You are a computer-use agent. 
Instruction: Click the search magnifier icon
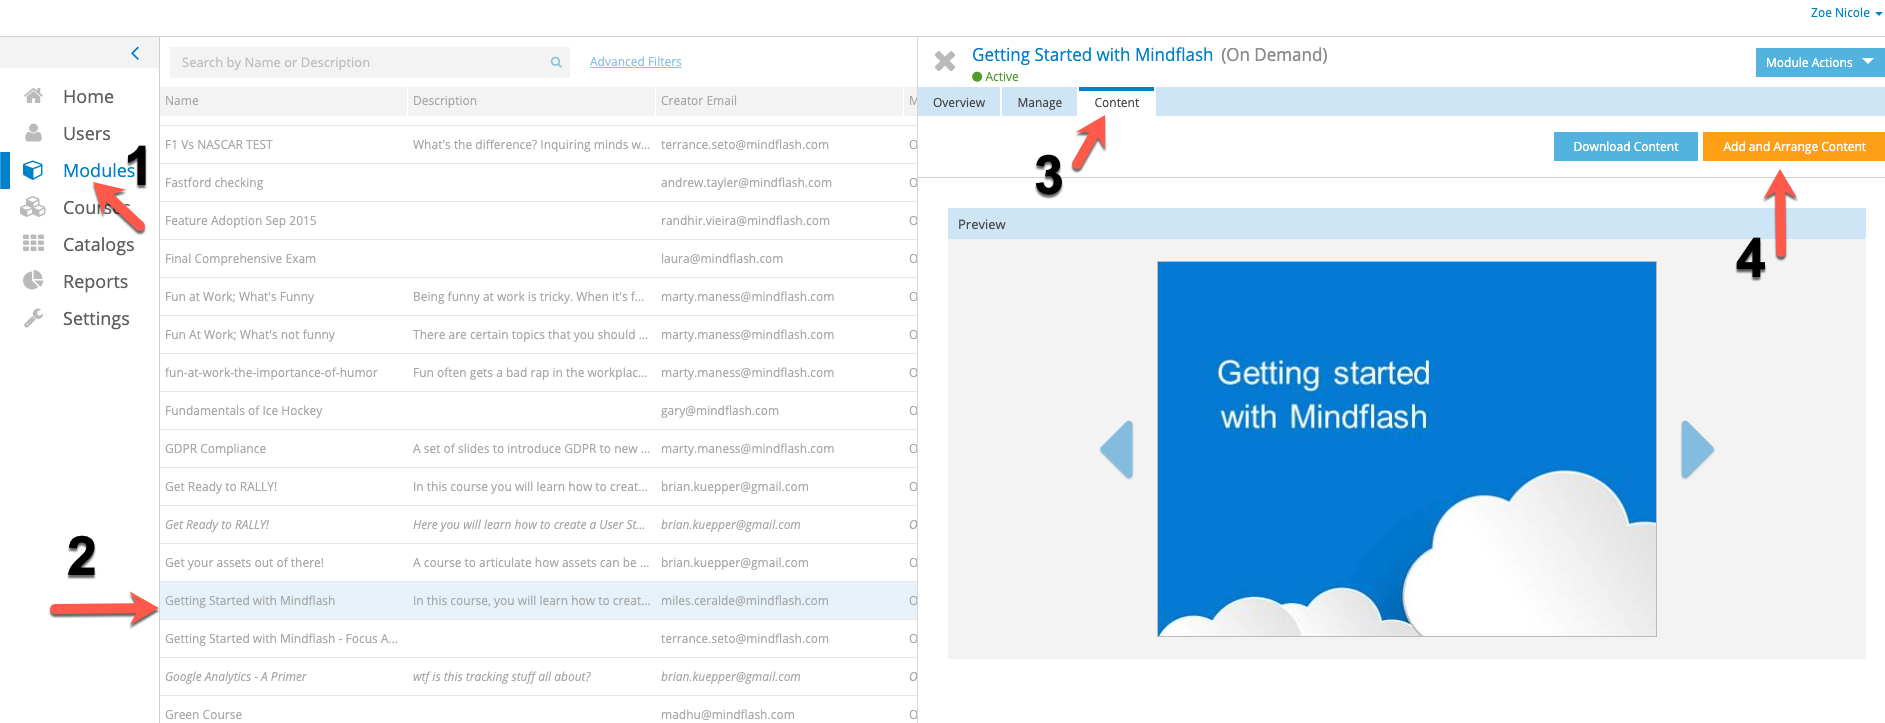pyautogui.click(x=556, y=62)
